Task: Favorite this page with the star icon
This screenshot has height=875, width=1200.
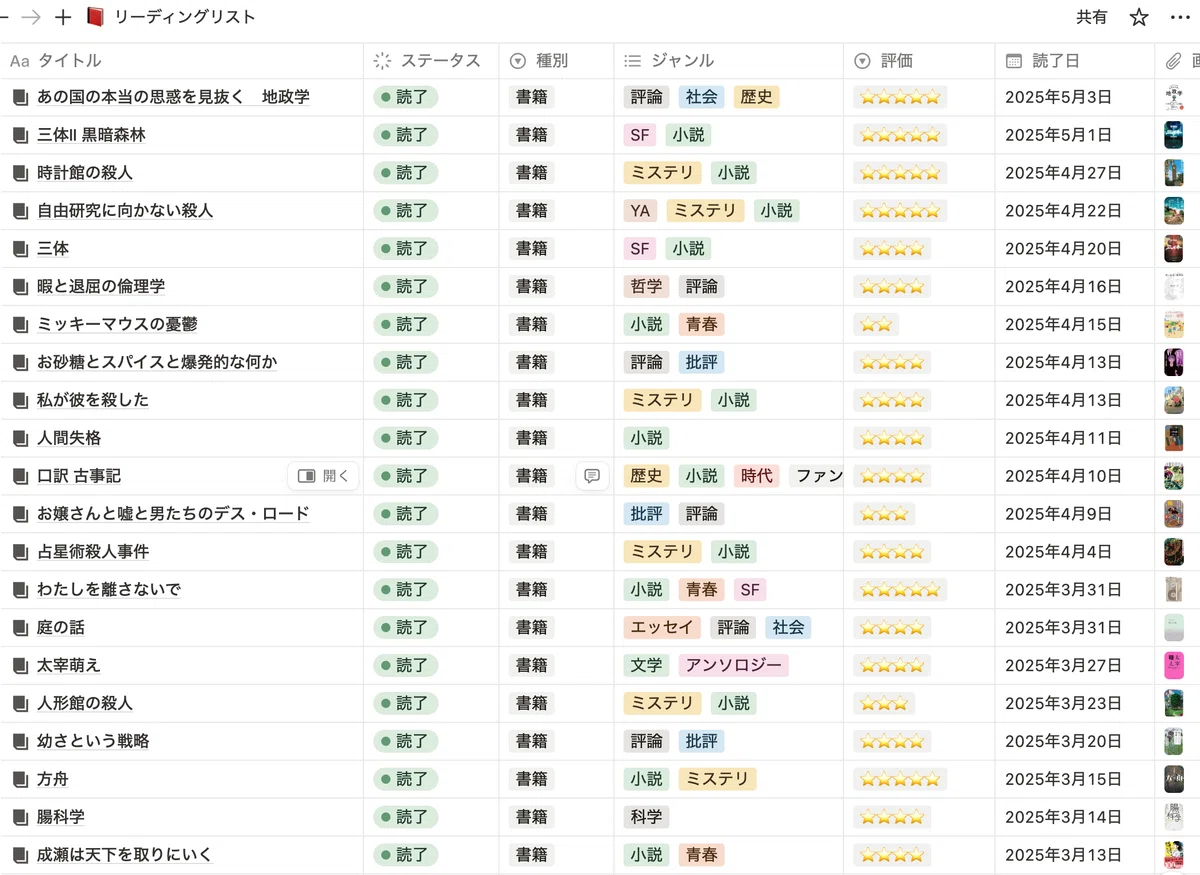Action: pyautogui.click(x=1139, y=17)
